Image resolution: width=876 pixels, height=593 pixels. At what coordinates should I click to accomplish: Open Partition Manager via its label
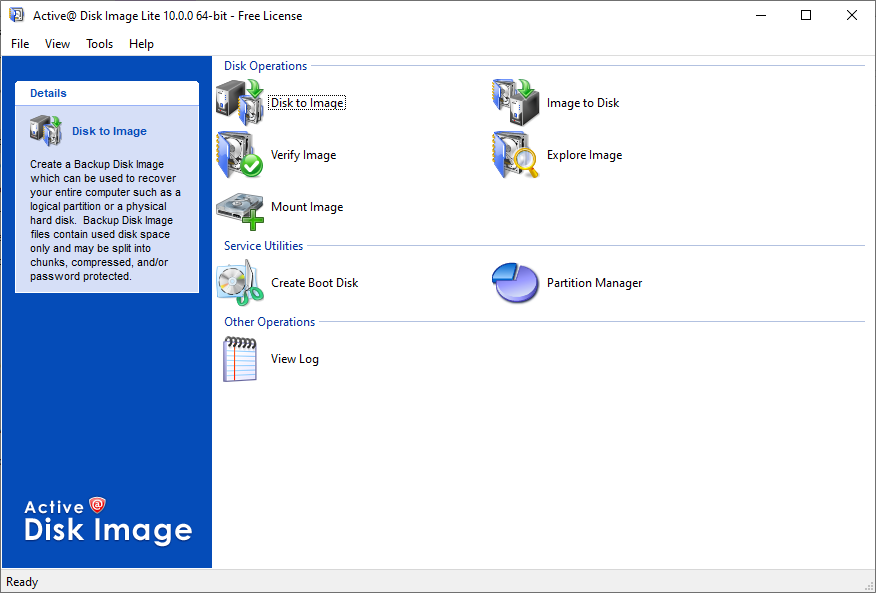point(594,283)
